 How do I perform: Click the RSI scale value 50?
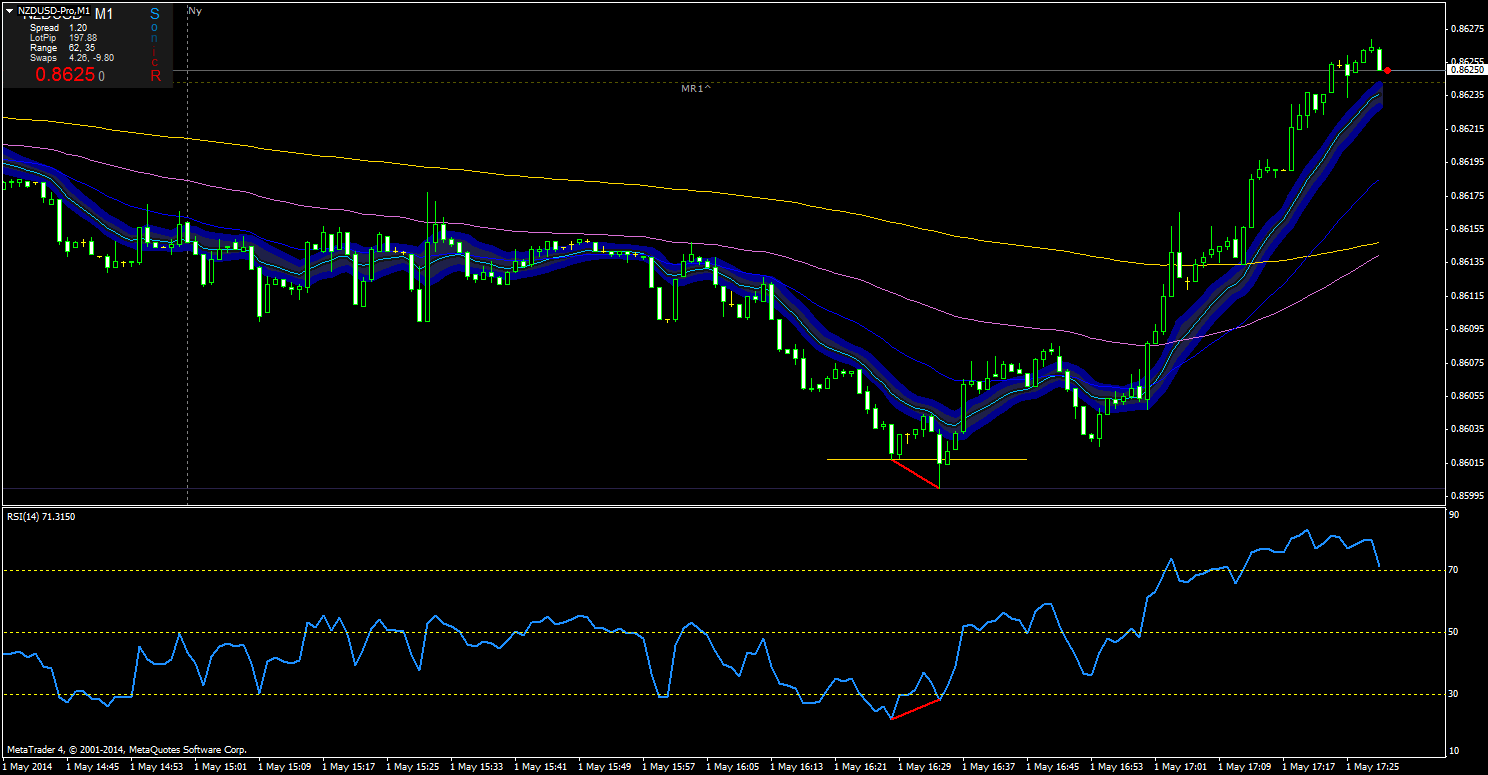click(x=1455, y=632)
